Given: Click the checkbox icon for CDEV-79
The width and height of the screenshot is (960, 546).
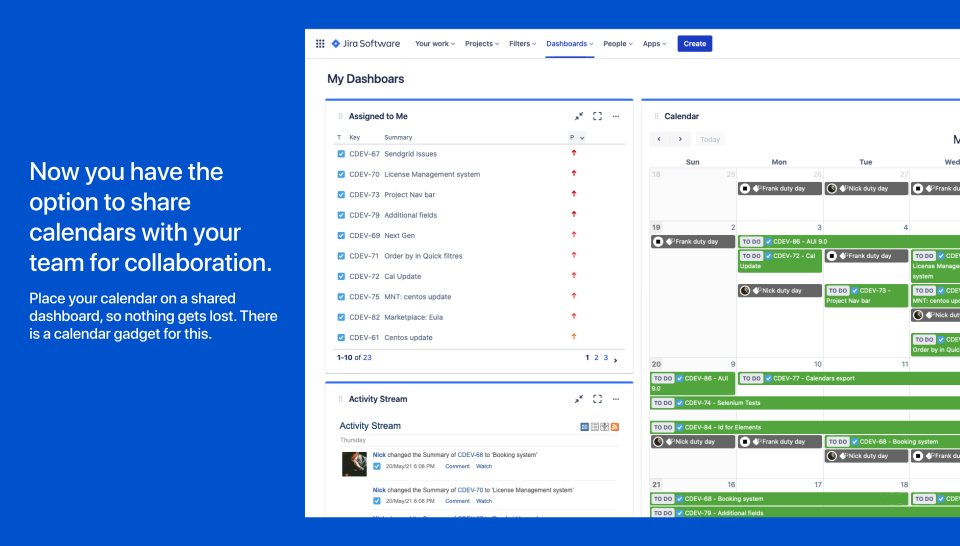Looking at the screenshot, I should point(341,215).
